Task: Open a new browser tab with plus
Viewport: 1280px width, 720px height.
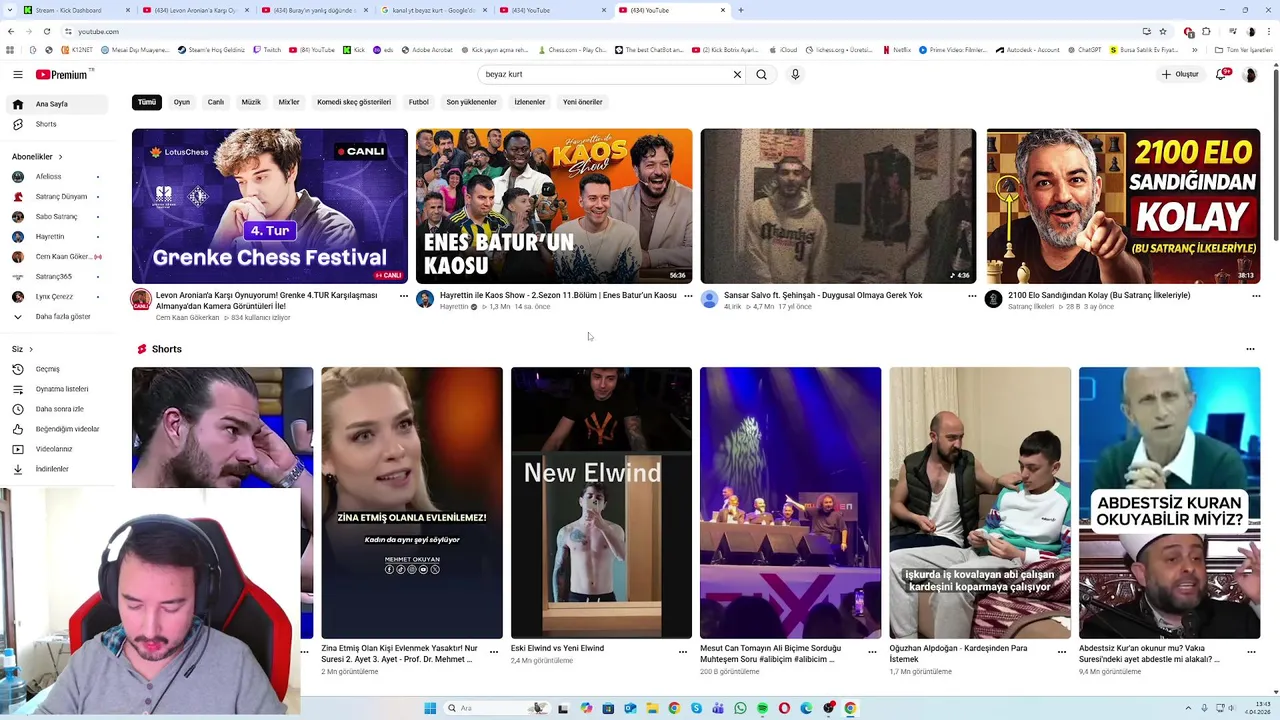Action: pos(740,10)
